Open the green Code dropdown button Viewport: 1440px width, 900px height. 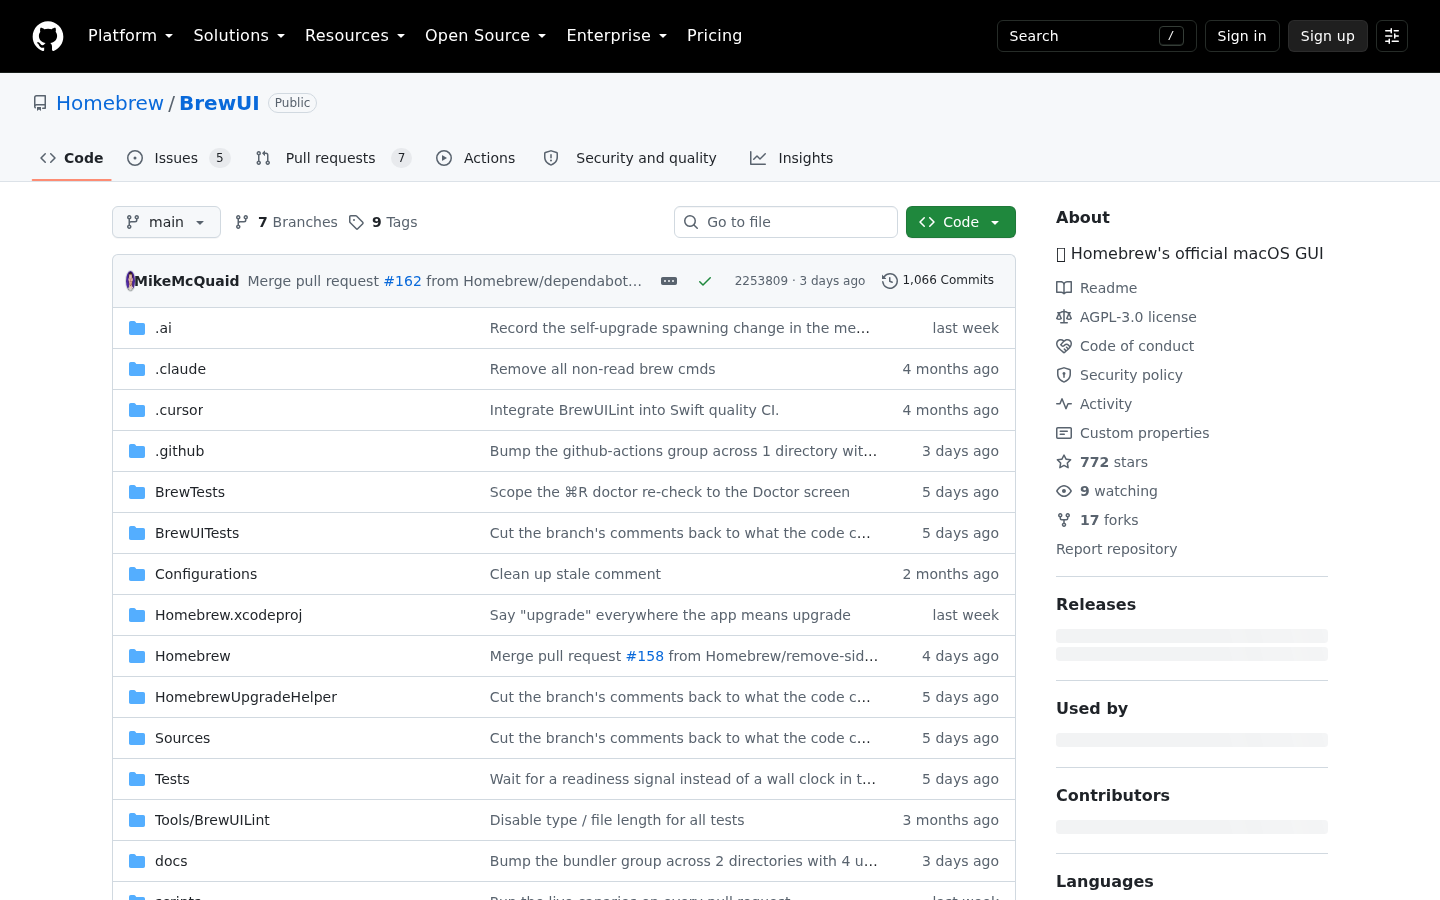(x=961, y=222)
